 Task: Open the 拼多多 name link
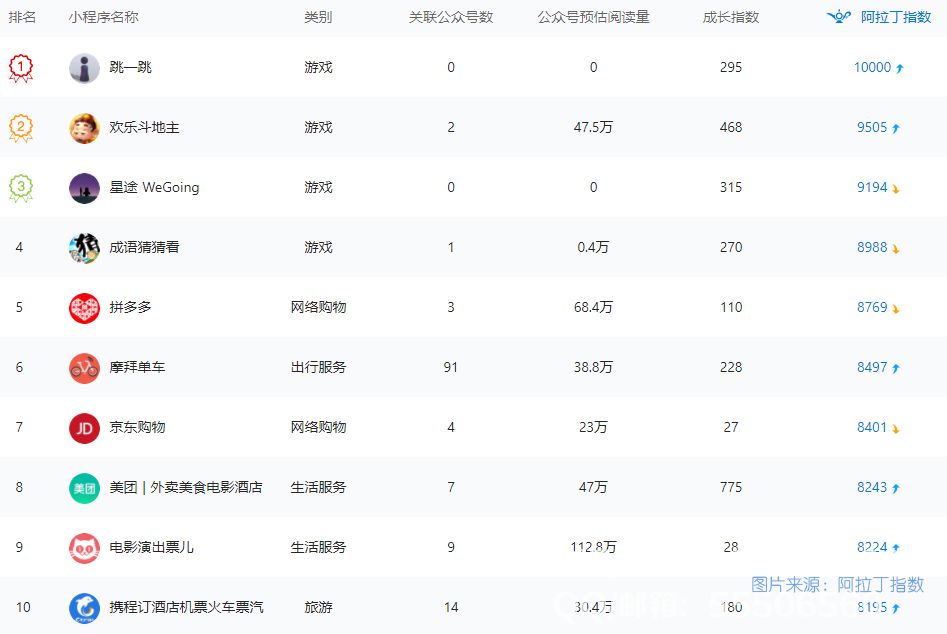[130, 307]
